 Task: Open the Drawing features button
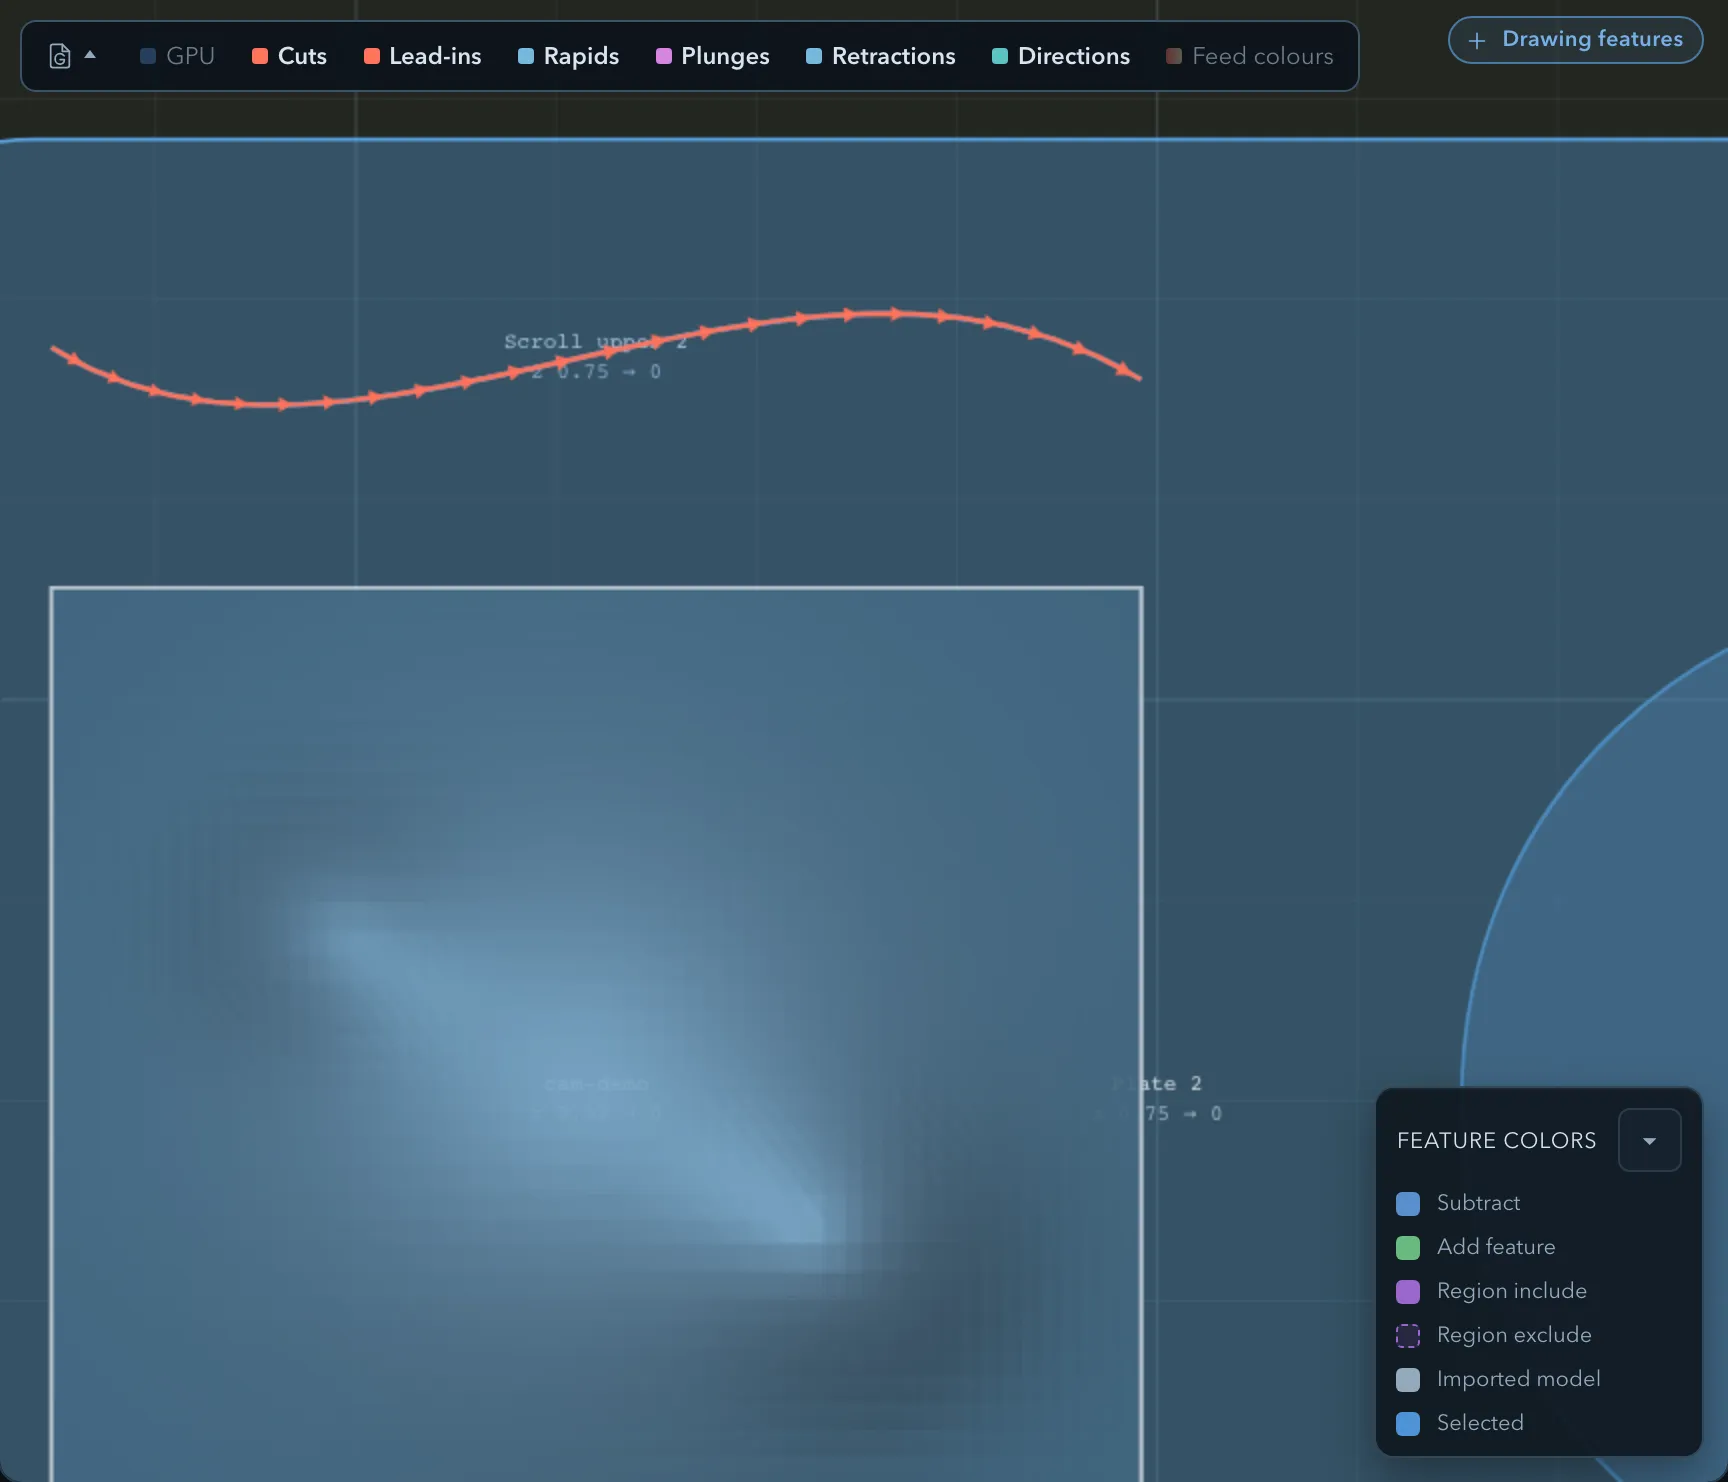[x=1575, y=40]
